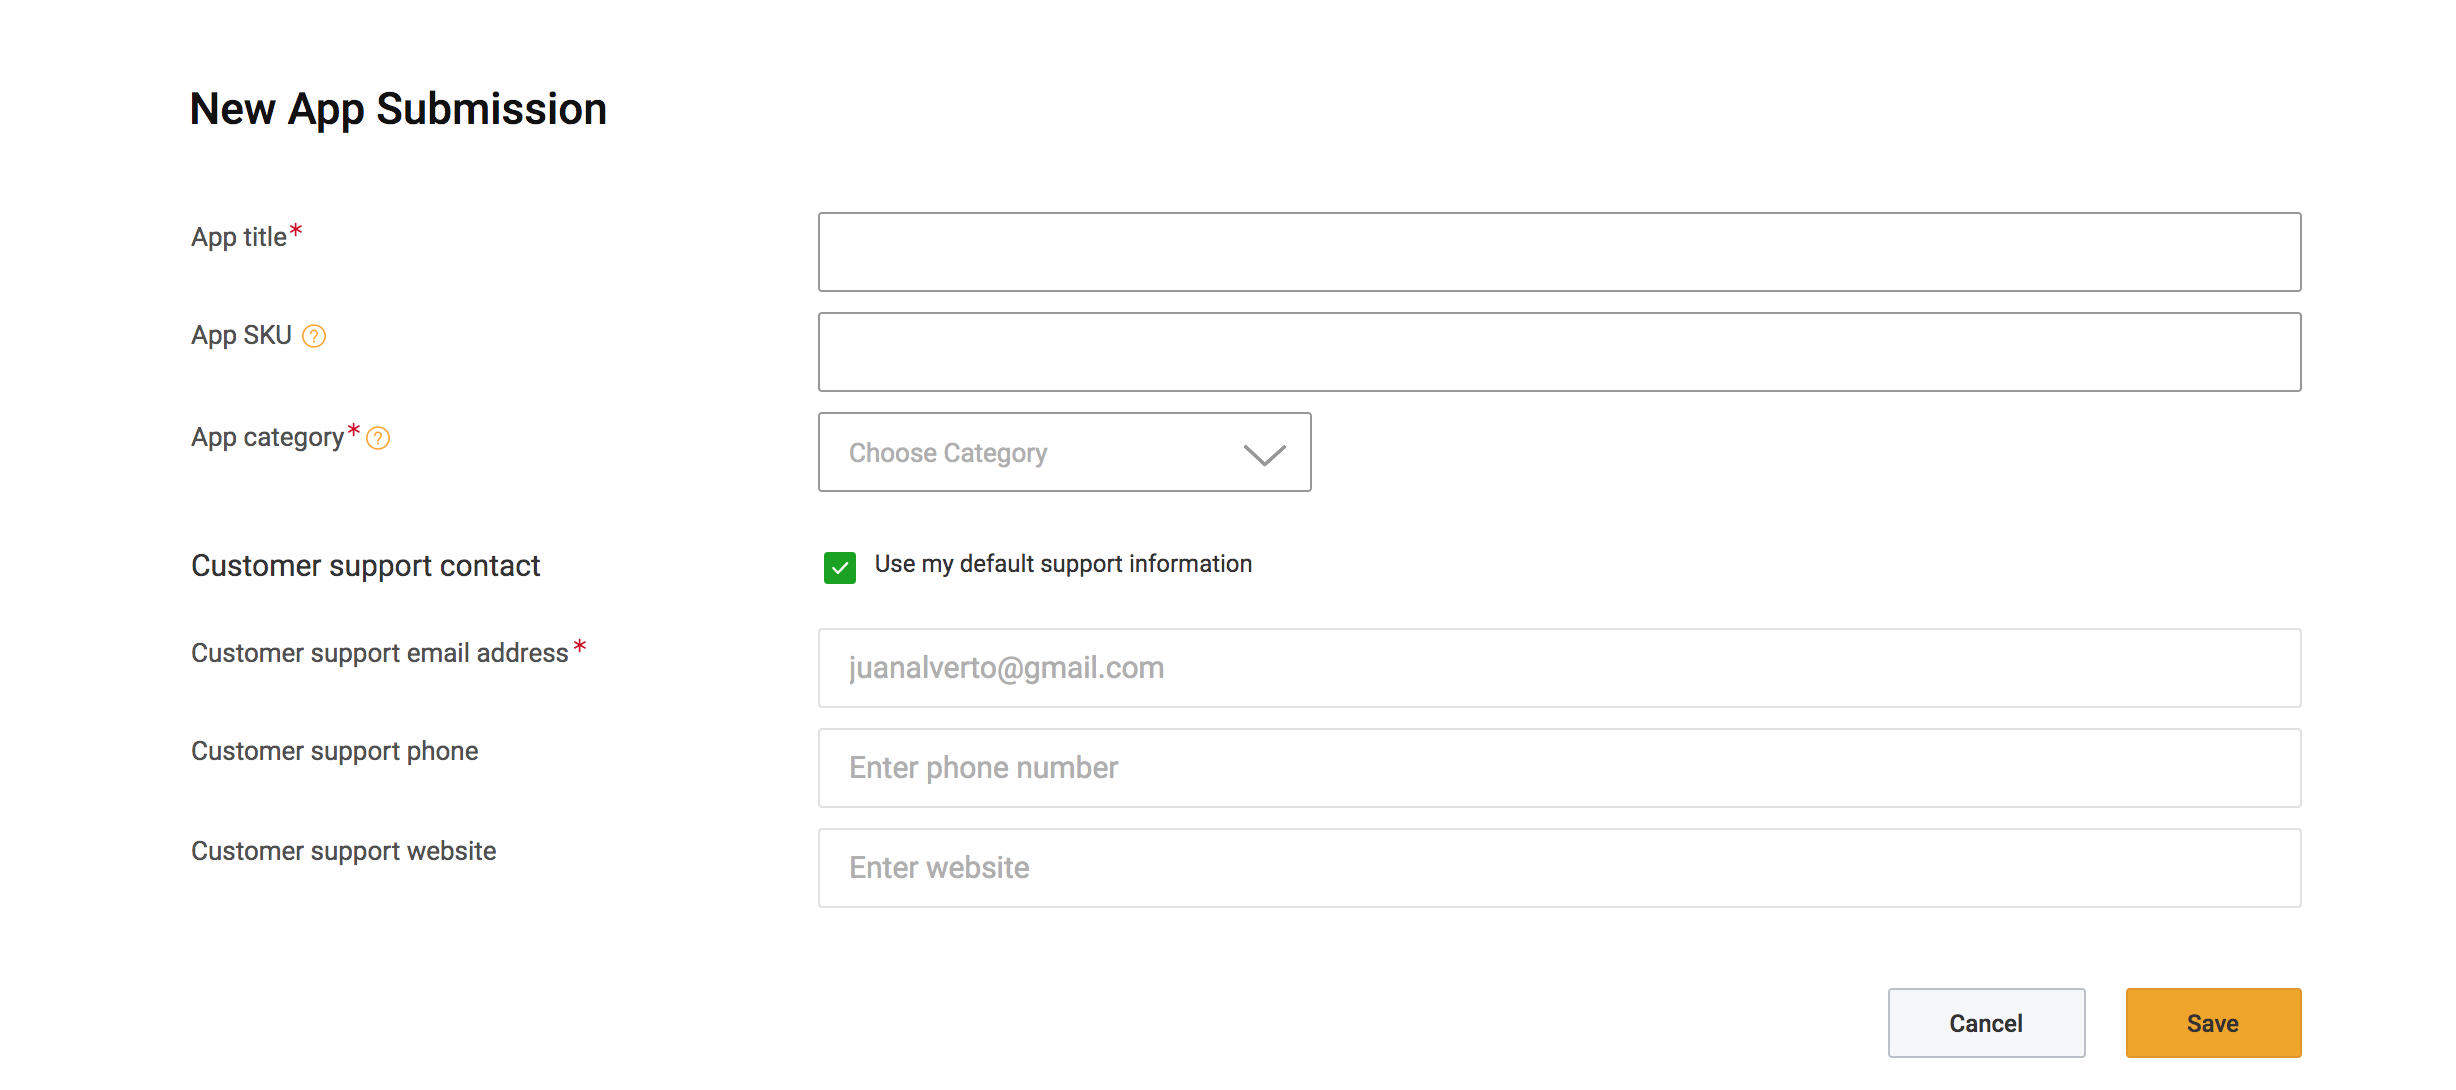Select the juanalverto@gmail.com email field

pos(1560,668)
